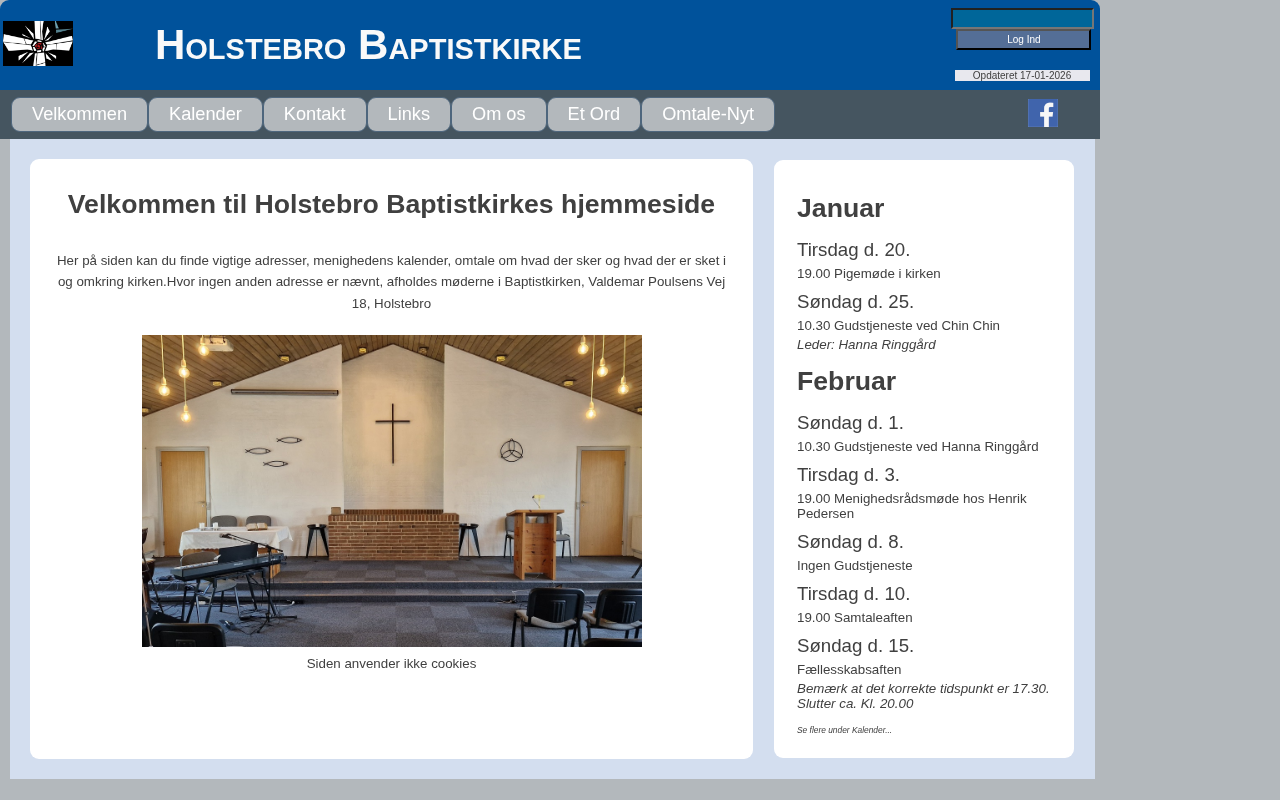This screenshot has width=1280, height=800.
Task: Click the 'Ingen Gudstjeneste' event
Action: (855, 566)
